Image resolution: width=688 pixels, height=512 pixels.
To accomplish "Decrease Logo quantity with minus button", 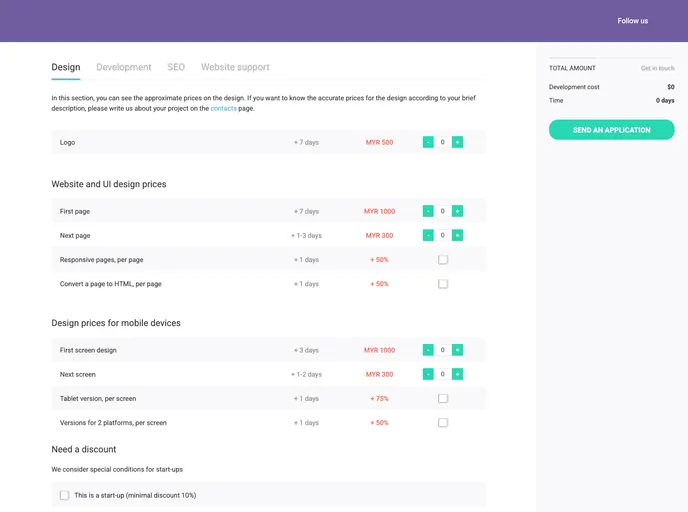I will [x=428, y=142].
